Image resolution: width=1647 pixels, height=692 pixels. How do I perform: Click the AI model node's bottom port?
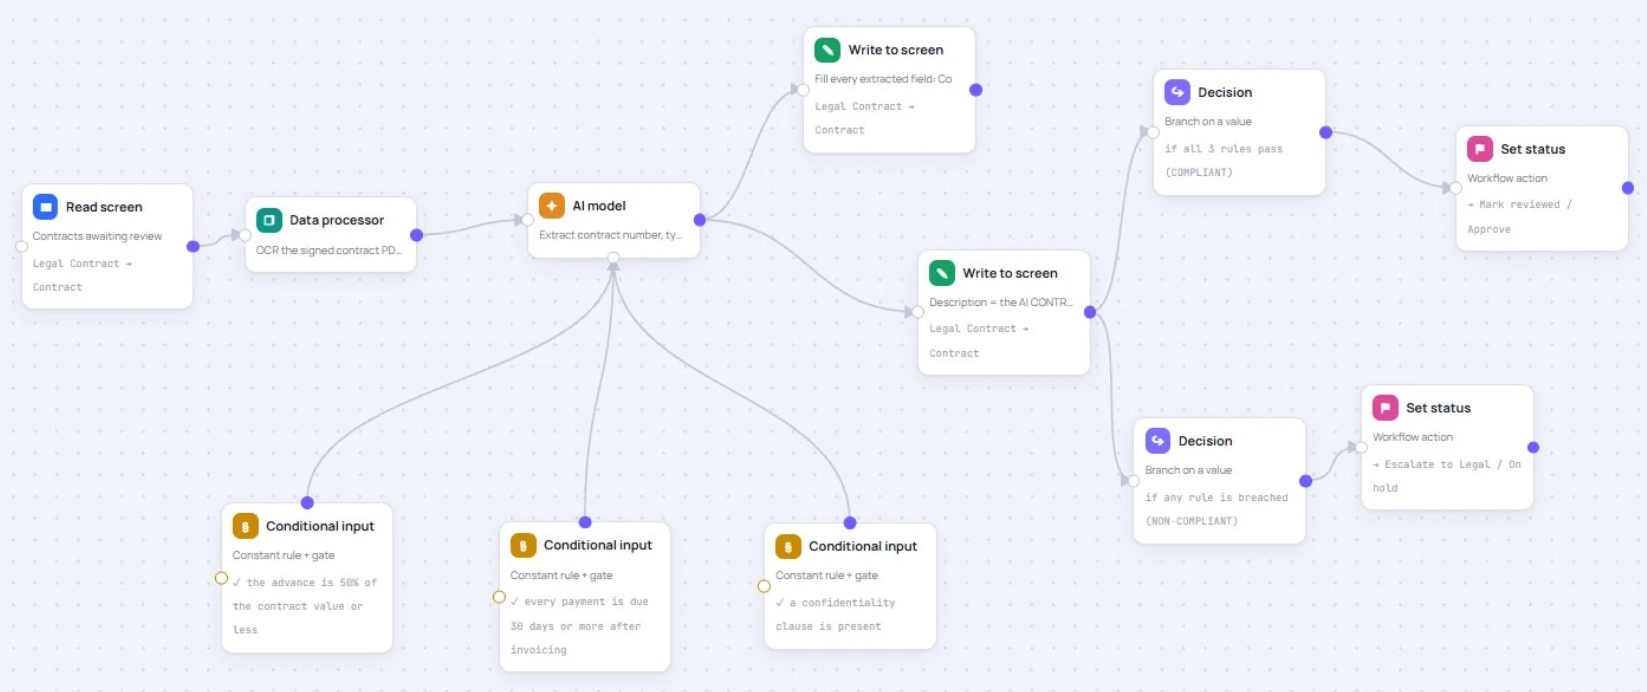[x=614, y=258]
